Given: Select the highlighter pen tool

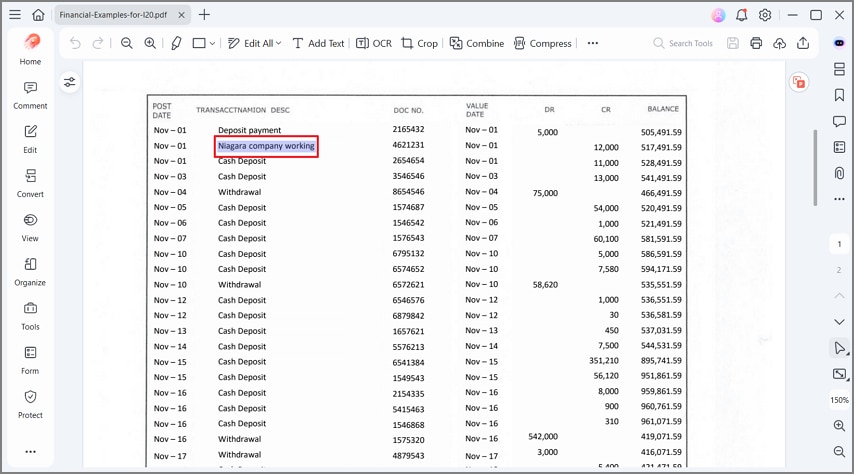Looking at the screenshot, I should [x=176, y=43].
